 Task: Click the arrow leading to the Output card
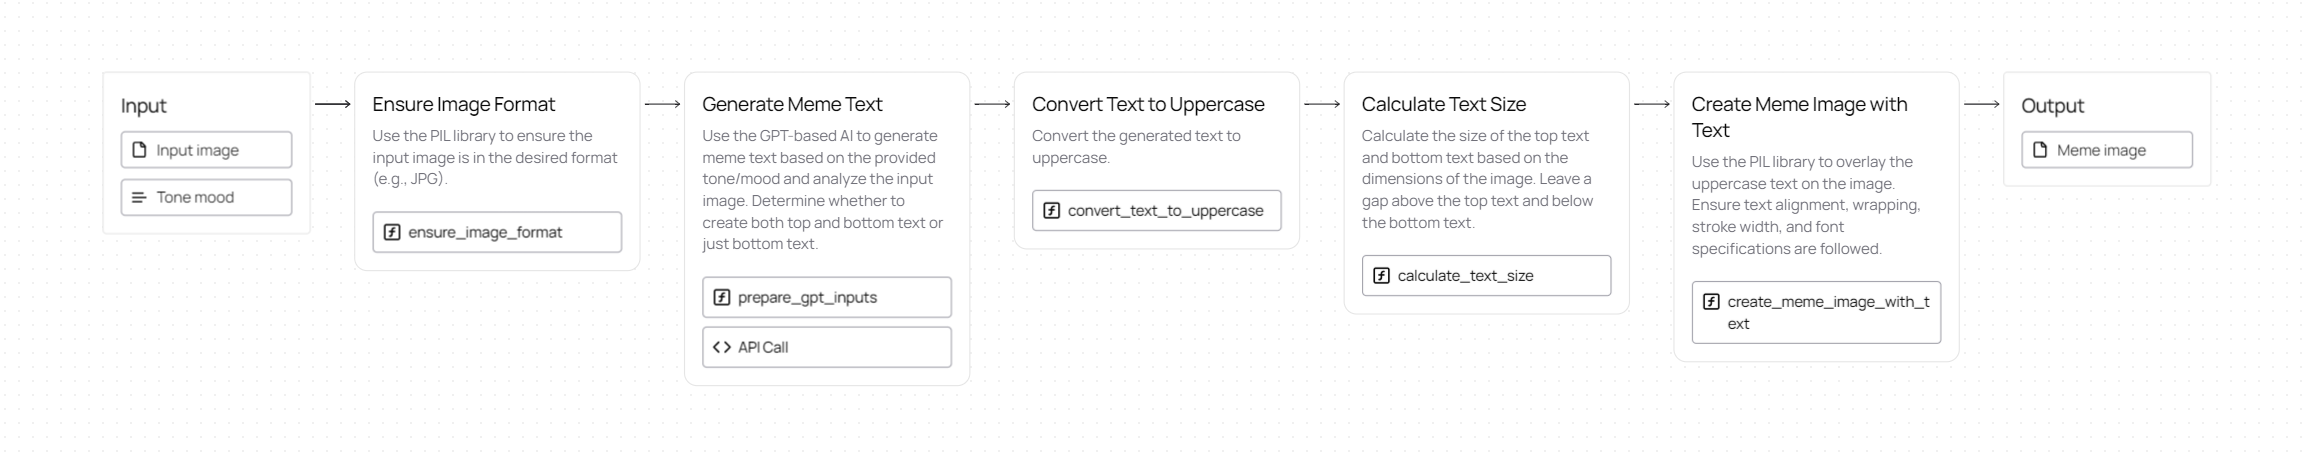click(x=1981, y=104)
